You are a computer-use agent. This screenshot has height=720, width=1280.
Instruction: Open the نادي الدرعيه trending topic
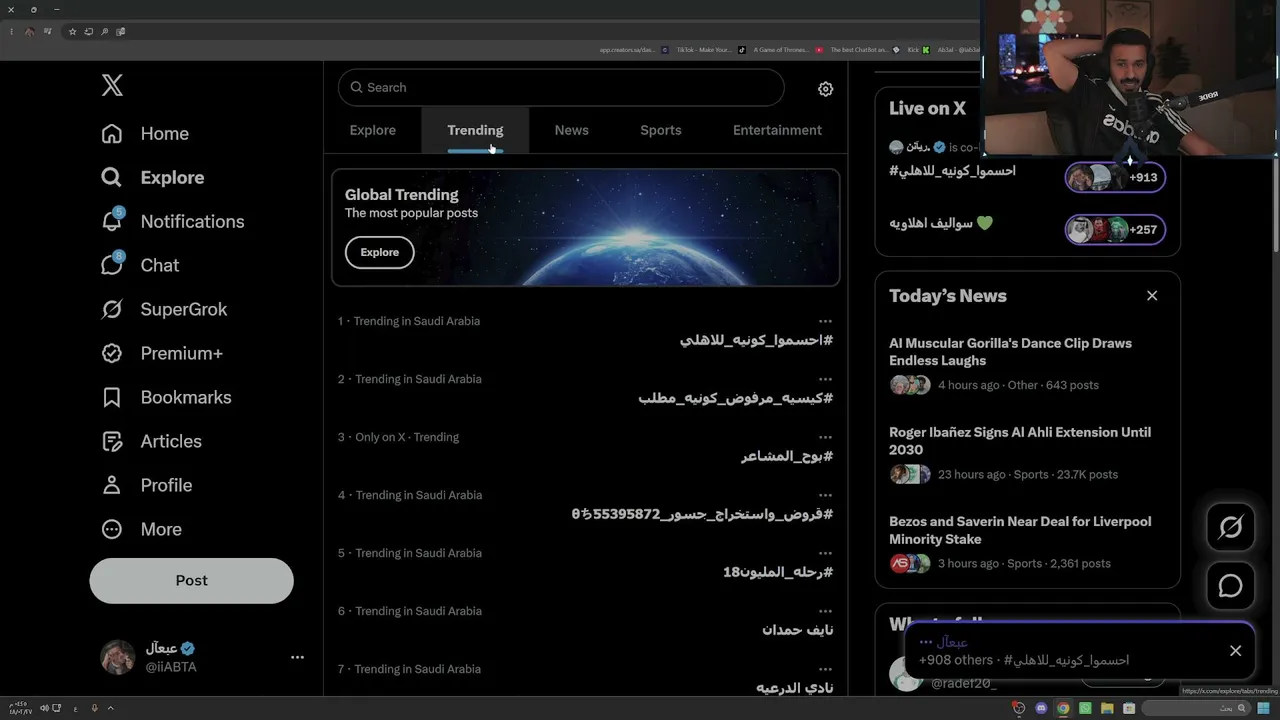[x=794, y=688]
